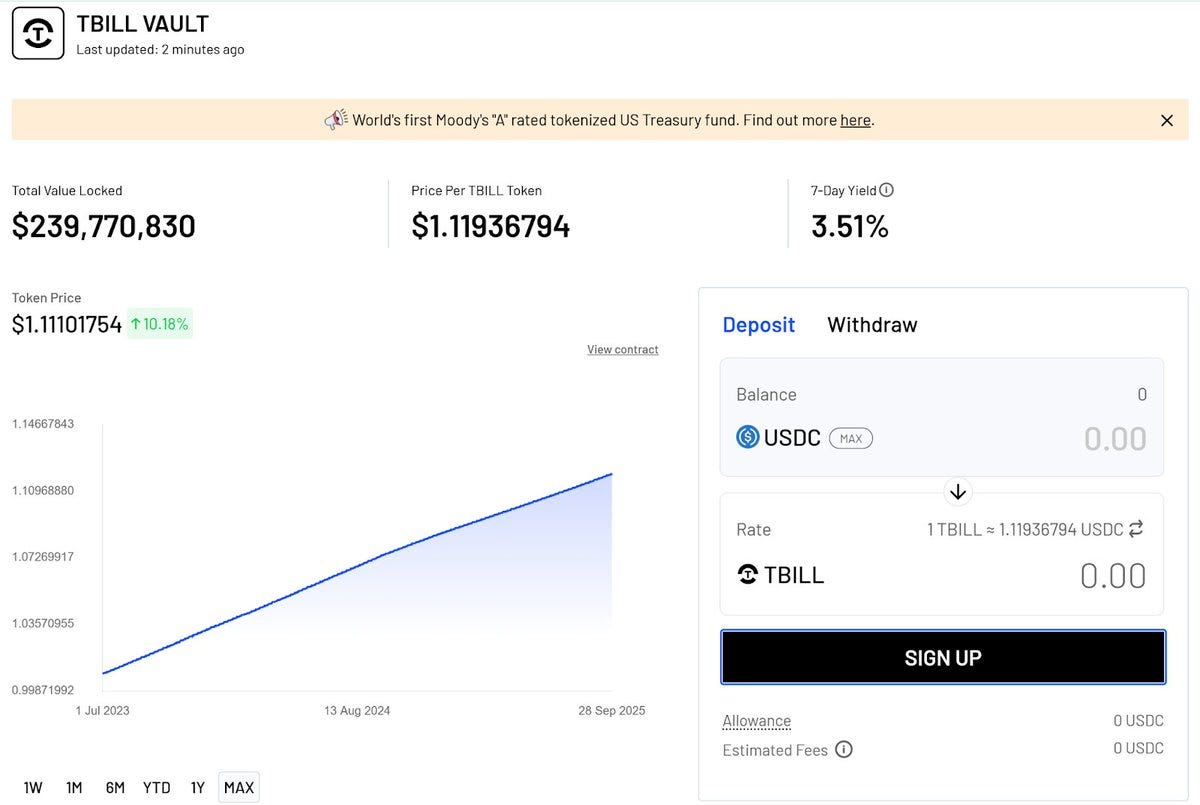The image size is (1200, 805).
Task: Select the MAX chart range
Action: click(239, 787)
